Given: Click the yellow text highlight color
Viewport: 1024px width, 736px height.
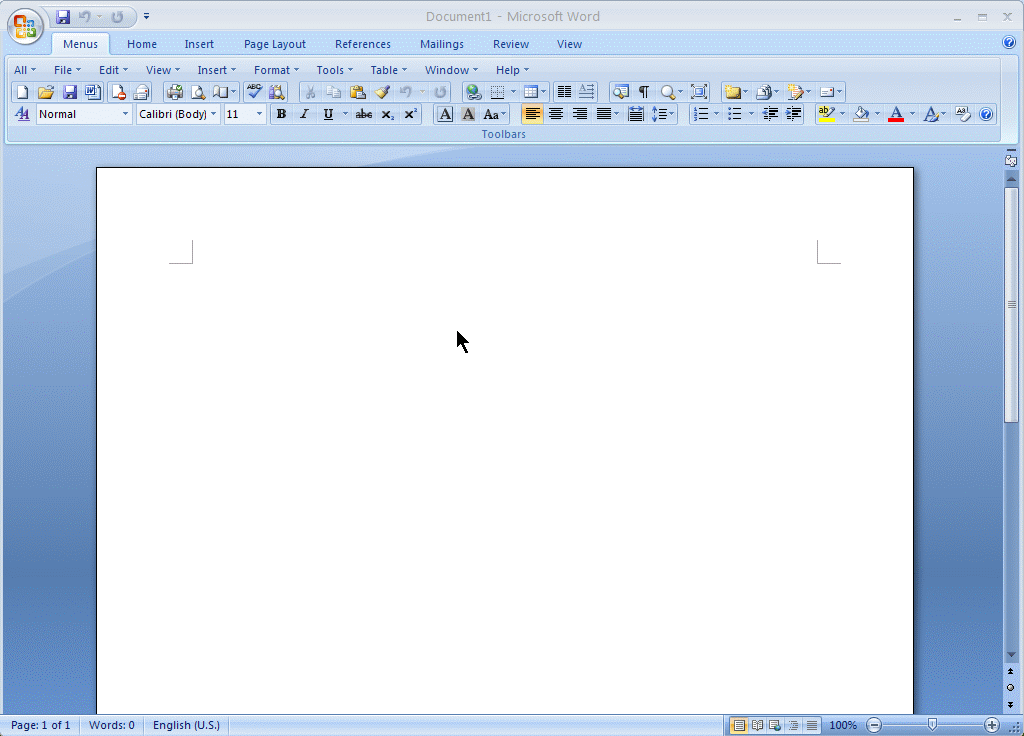Looking at the screenshot, I should tap(826, 114).
